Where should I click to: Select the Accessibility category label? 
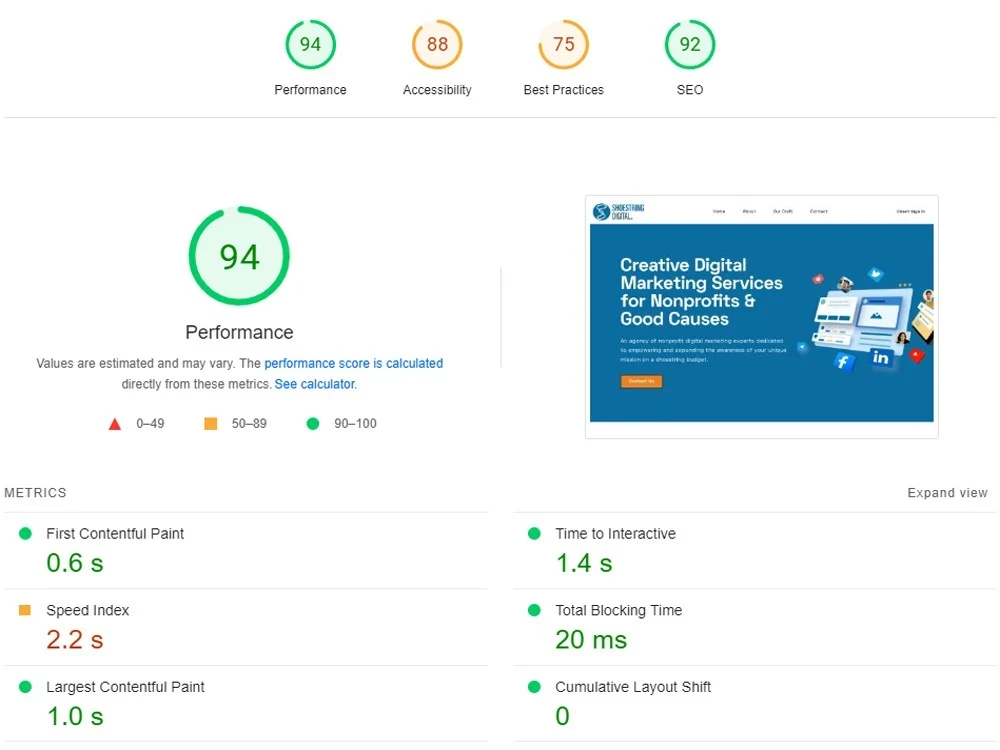click(437, 90)
